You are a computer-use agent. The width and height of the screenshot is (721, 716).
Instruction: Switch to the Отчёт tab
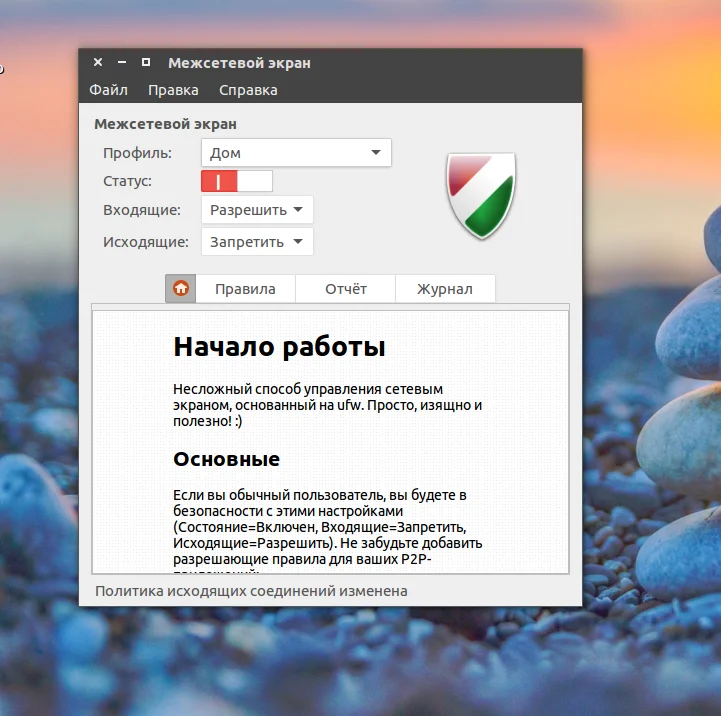point(345,289)
